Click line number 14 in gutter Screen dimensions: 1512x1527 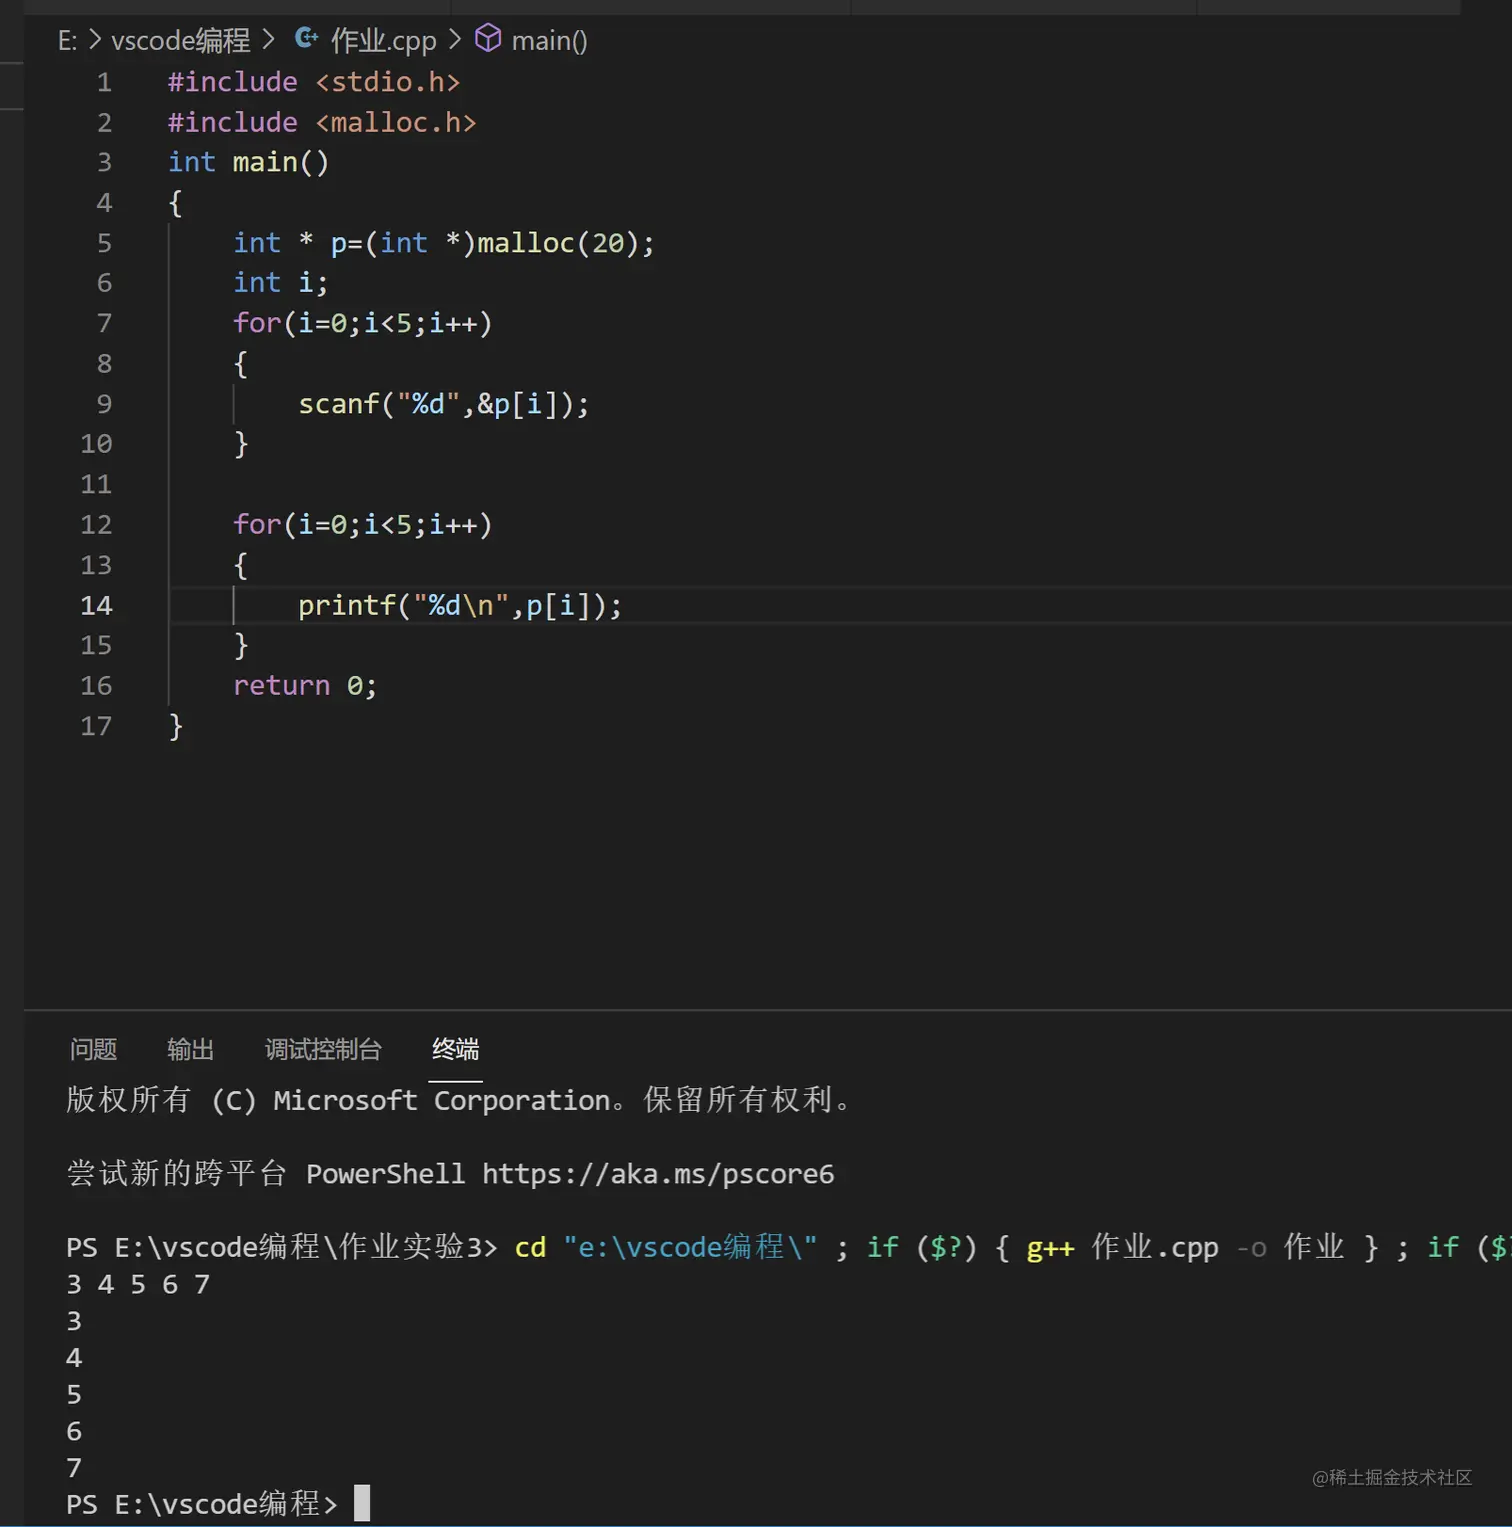click(x=96, y=605)
